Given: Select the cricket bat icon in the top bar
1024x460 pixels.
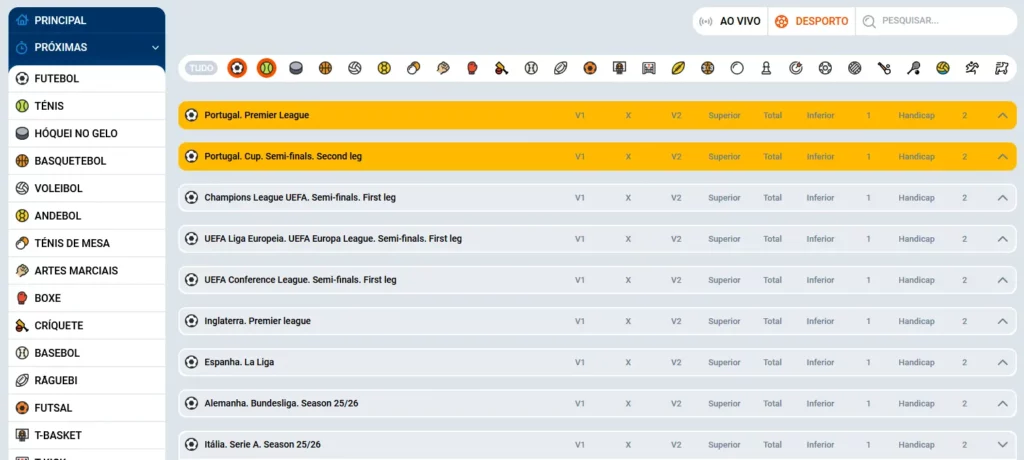Looking at the screenshot, I should 502,68.
